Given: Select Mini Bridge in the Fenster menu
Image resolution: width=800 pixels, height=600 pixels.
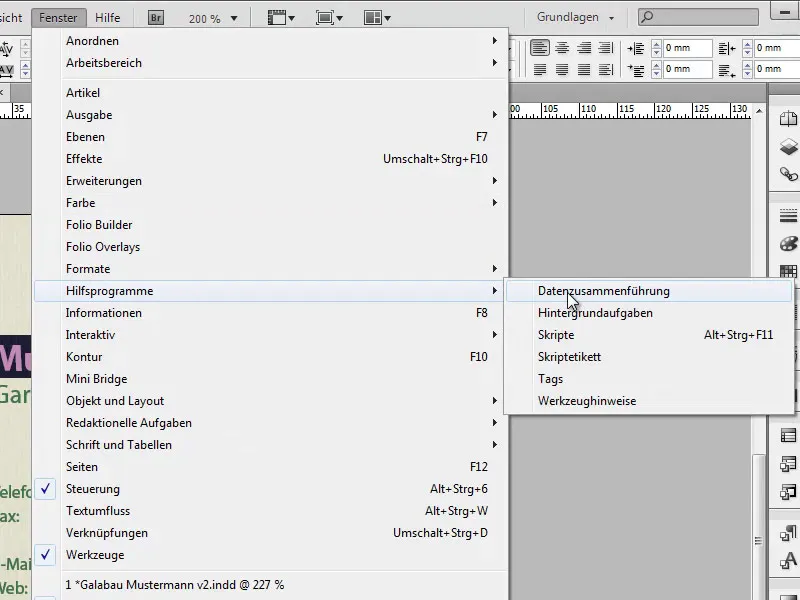Looking at the screenshot, I should pyautogui.click(x=271, y=379).
